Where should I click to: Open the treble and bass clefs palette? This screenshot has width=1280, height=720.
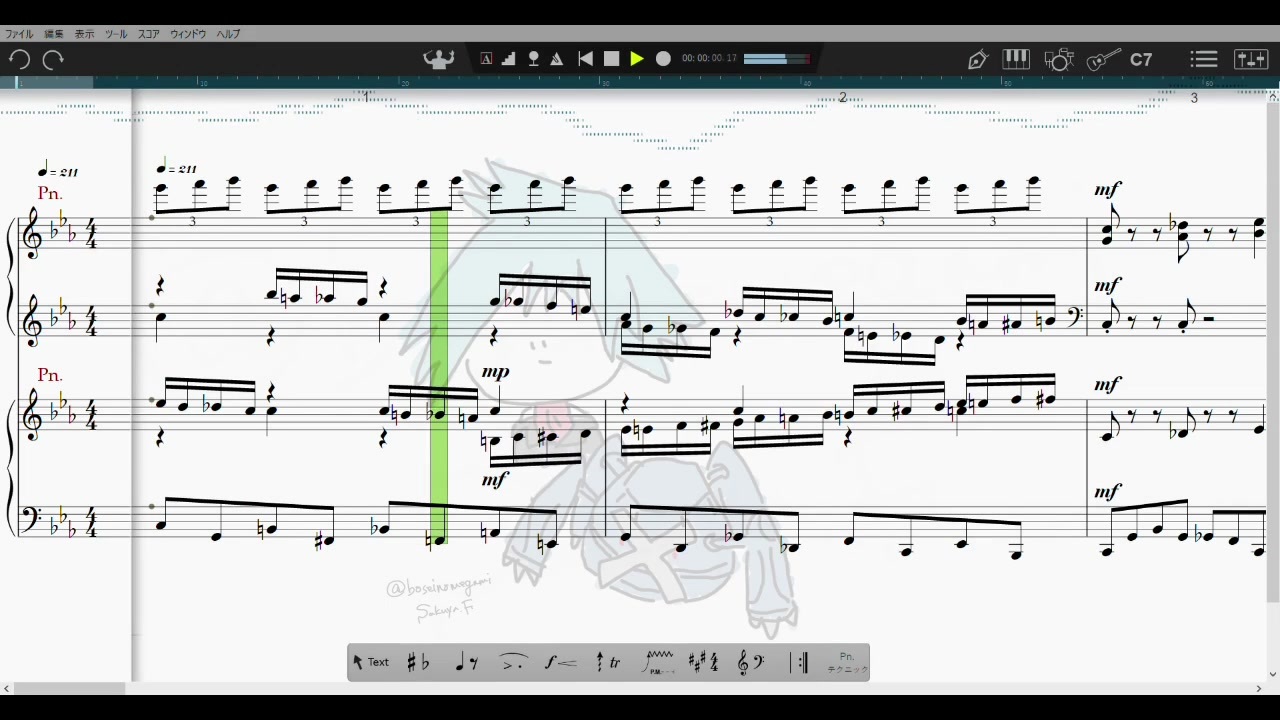[x=751, y=662]
